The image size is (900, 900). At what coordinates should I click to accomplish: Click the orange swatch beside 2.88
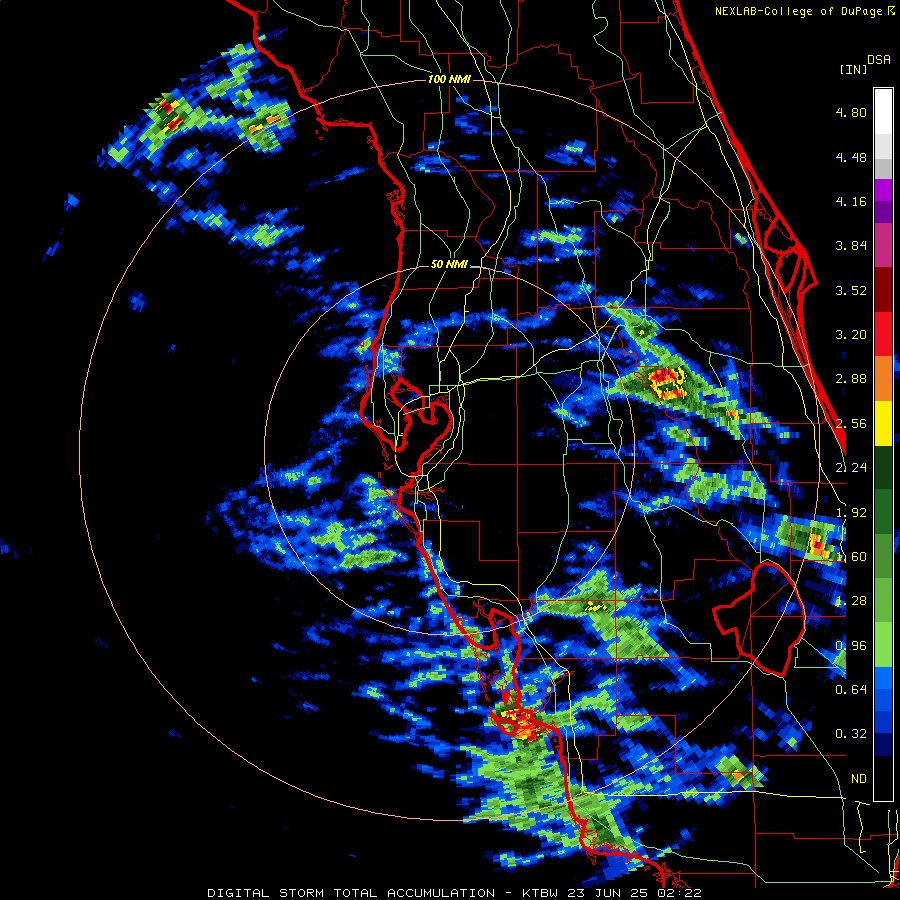883,379
